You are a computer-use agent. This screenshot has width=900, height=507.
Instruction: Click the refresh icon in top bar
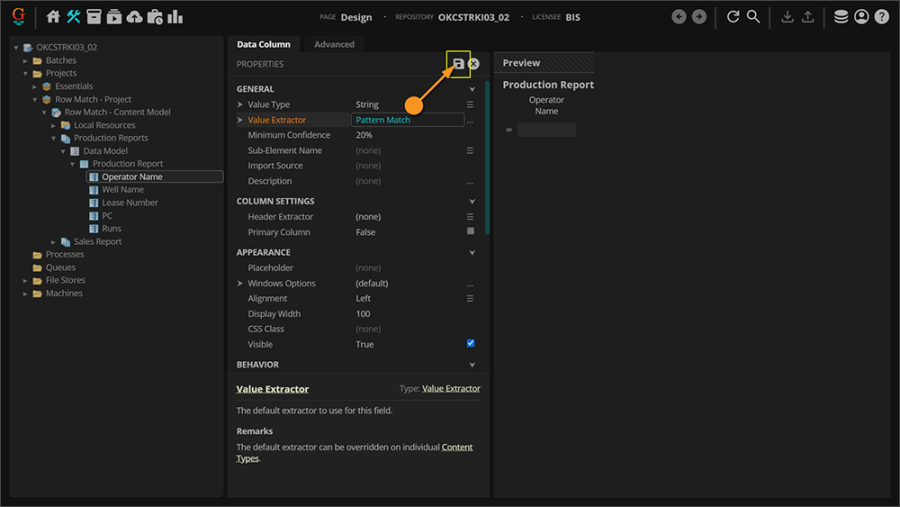(x=733, y=17)
